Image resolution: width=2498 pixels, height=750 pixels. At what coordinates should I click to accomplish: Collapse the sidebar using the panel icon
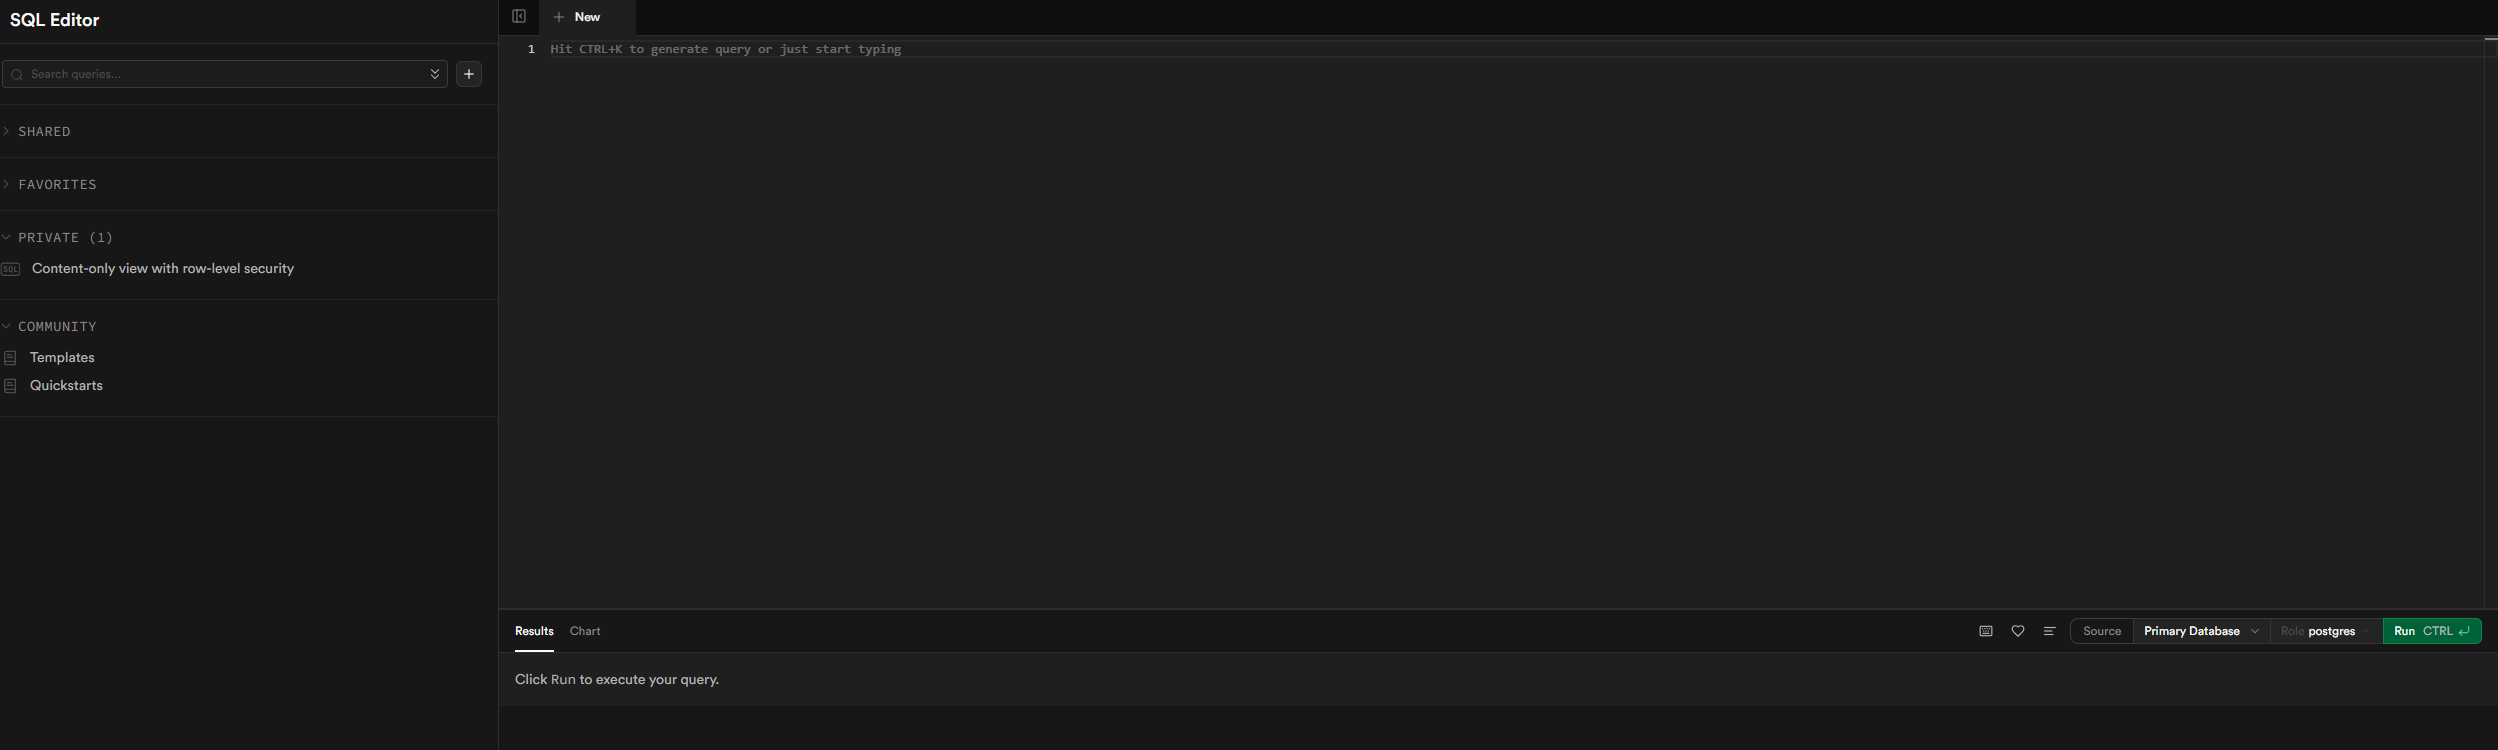click(x=519, y=16)
